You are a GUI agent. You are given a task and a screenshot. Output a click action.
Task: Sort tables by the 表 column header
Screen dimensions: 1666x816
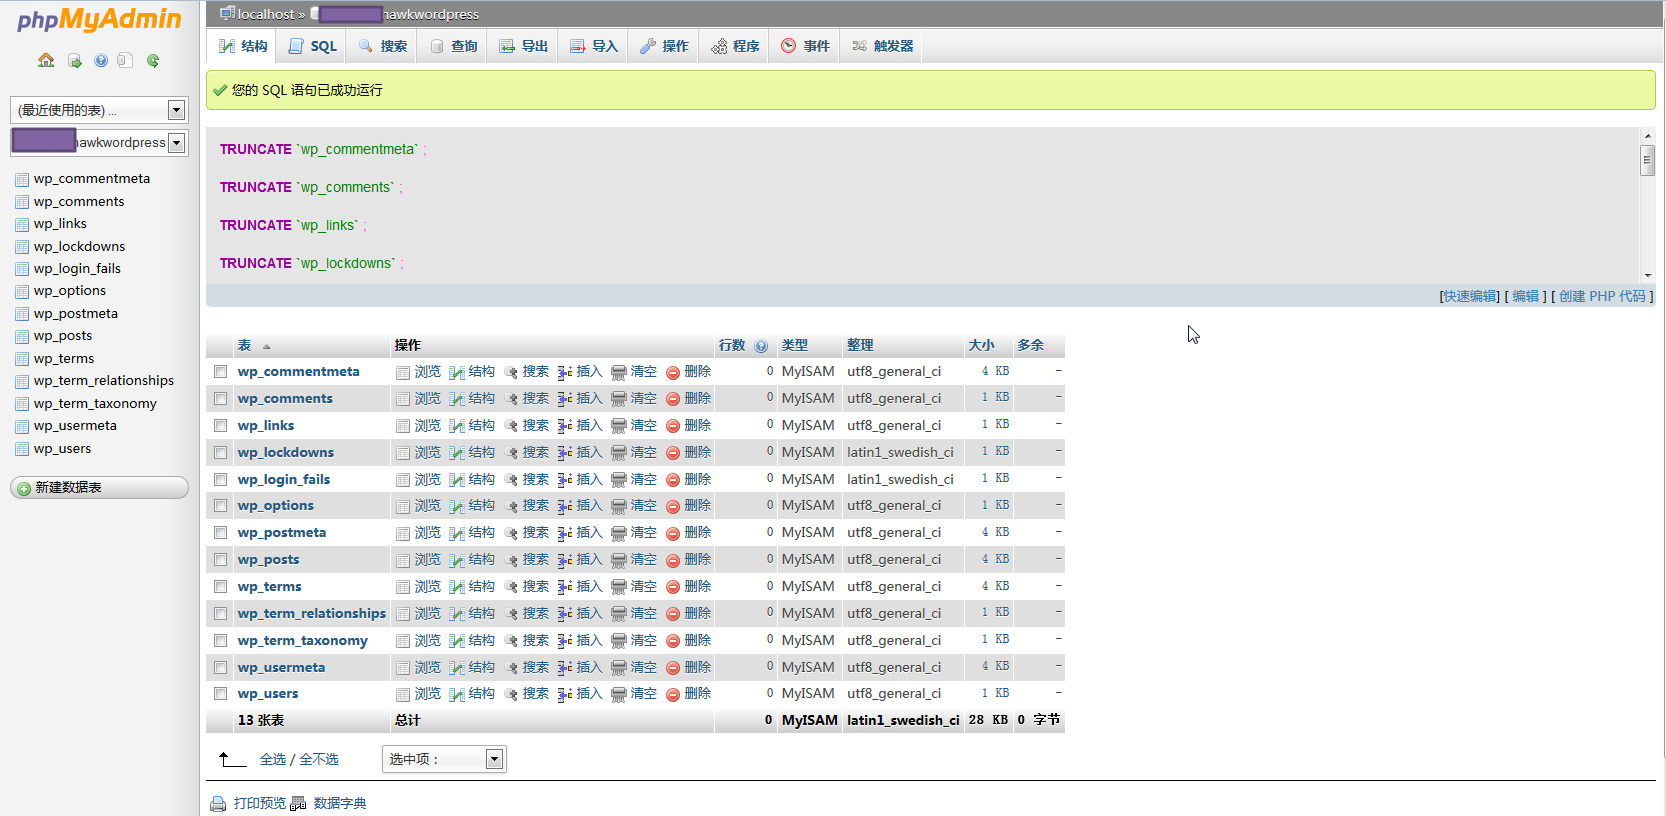click(245, 345)
